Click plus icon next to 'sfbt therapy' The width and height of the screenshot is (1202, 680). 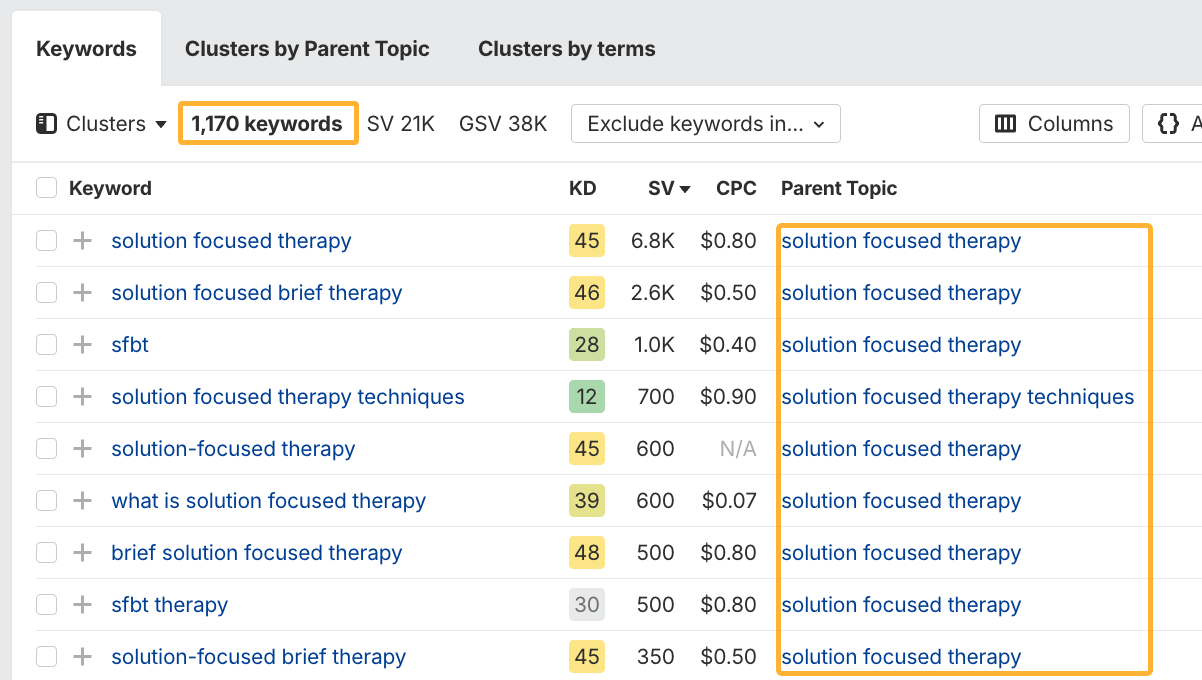(x=83, y=605)
